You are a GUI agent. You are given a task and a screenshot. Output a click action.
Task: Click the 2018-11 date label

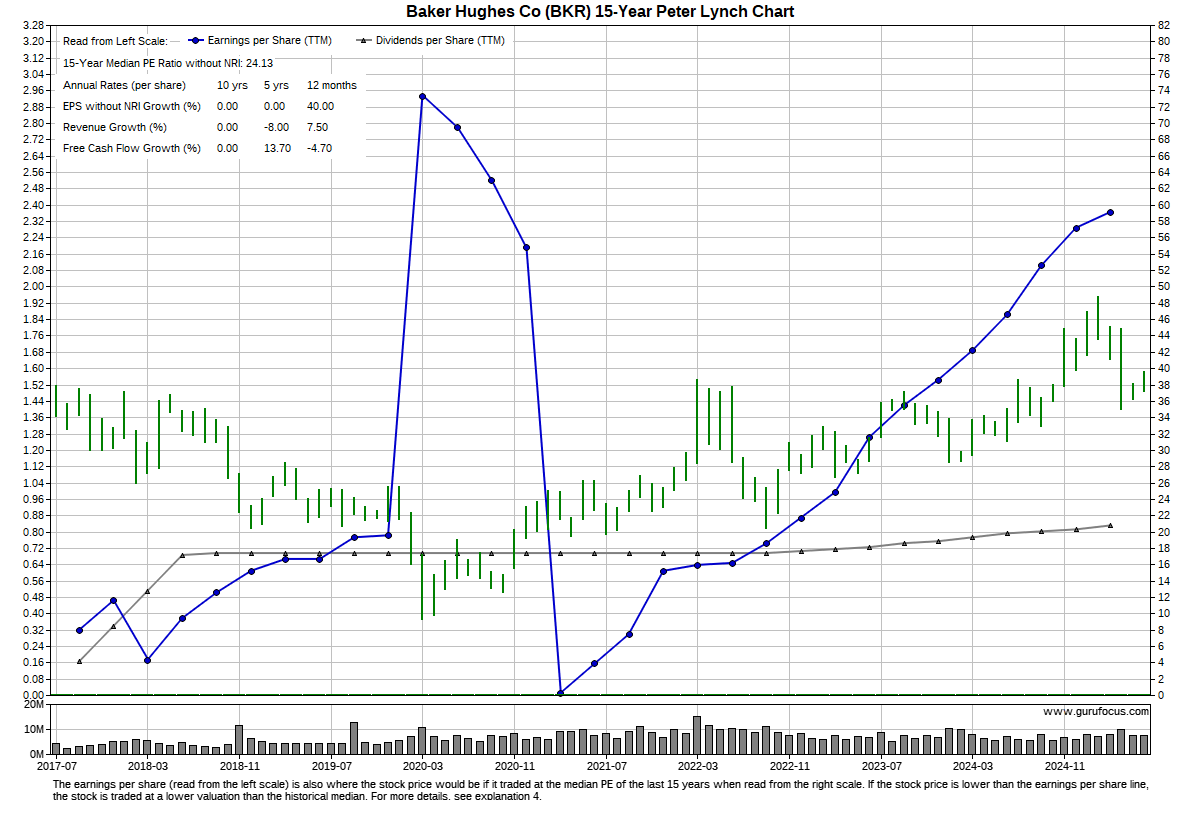point(240,765)
